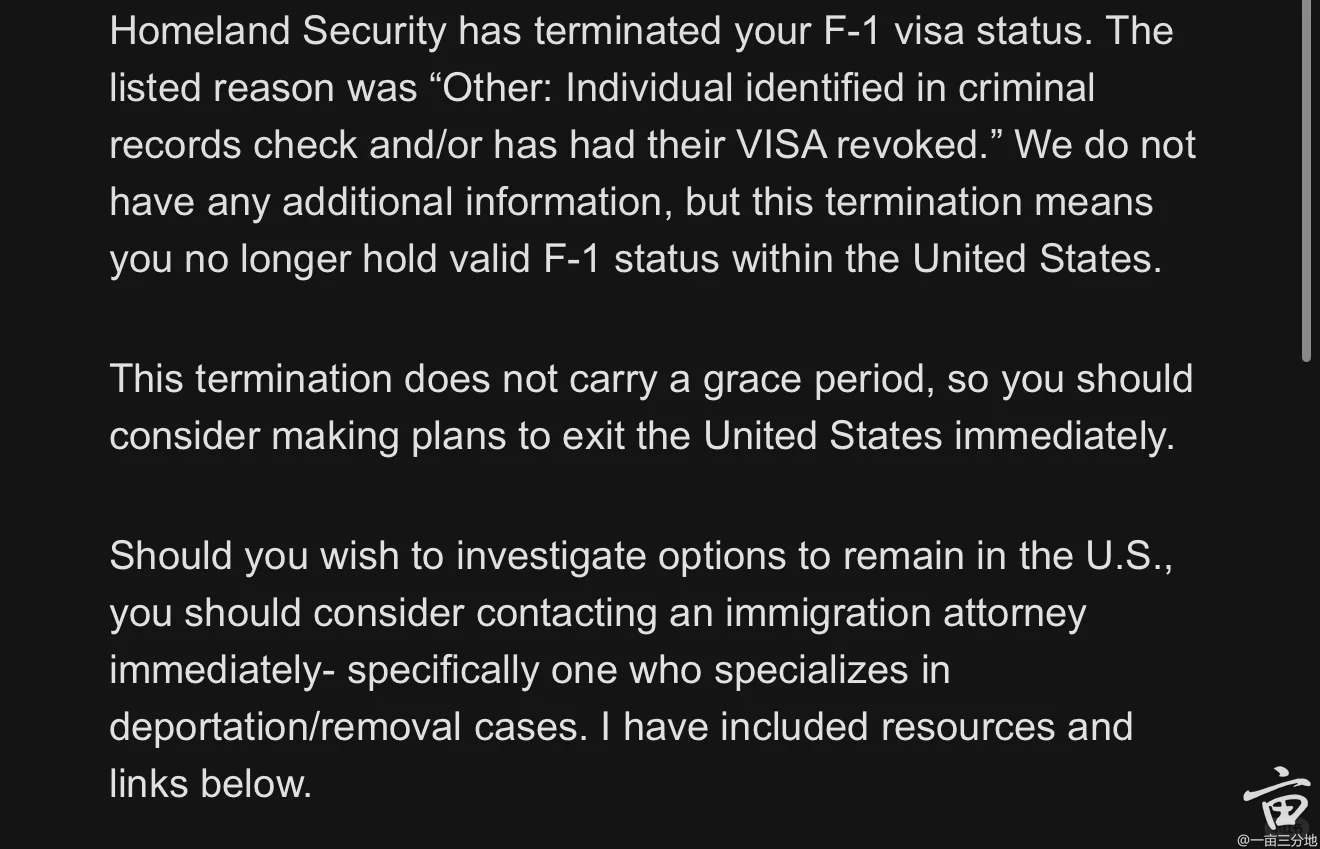Click the @一亩三分地 watermark text
The image size is (1320, 849).
1276,840
